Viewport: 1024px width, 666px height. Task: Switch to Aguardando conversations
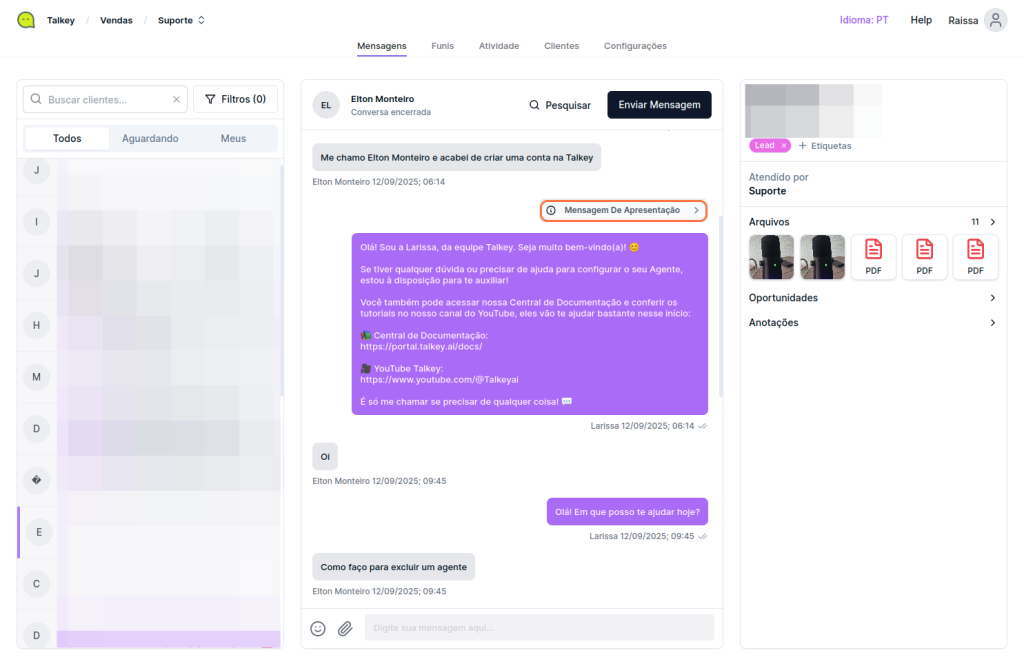point(150,139)
